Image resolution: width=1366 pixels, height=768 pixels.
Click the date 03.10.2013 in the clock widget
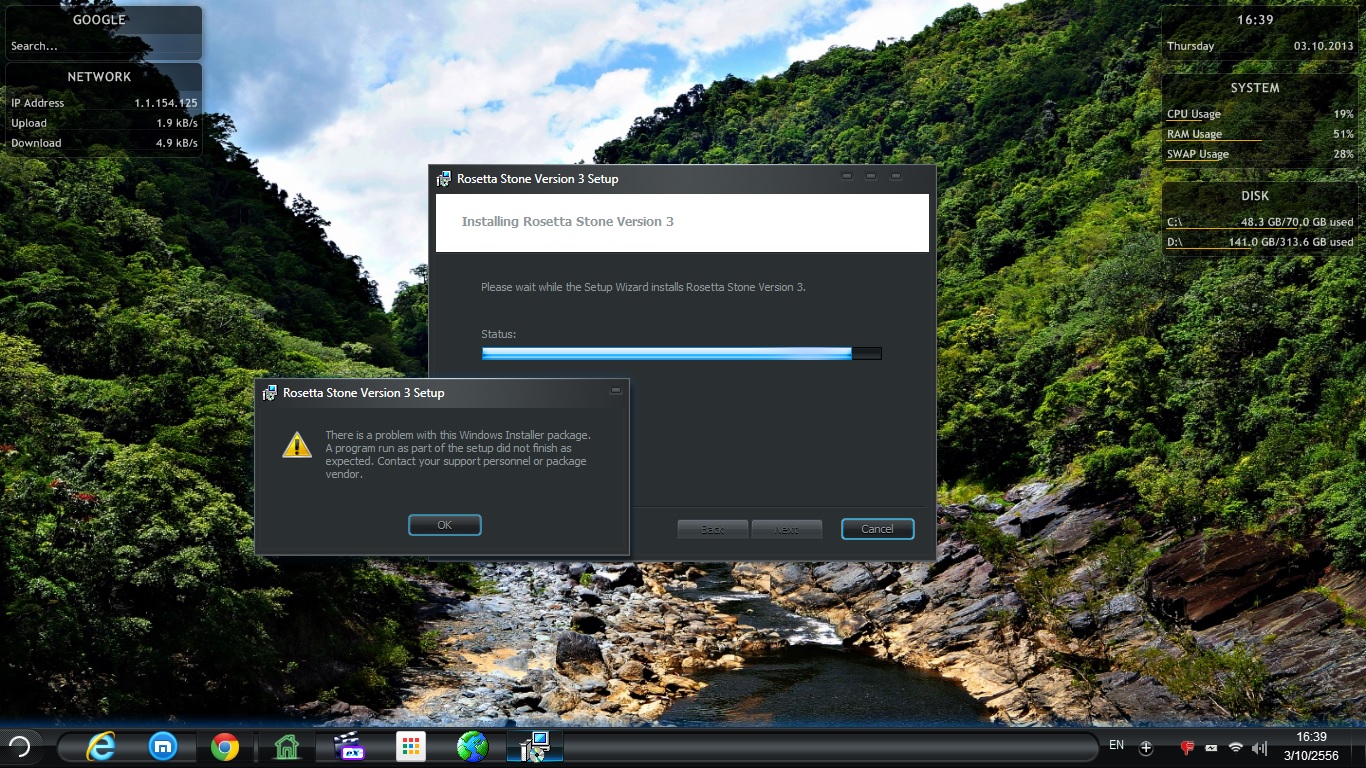pos(1323,46)
